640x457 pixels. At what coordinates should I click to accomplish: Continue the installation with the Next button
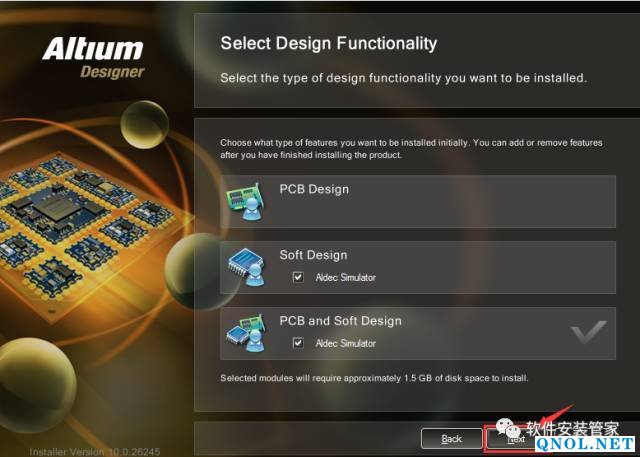click(510, 439)
